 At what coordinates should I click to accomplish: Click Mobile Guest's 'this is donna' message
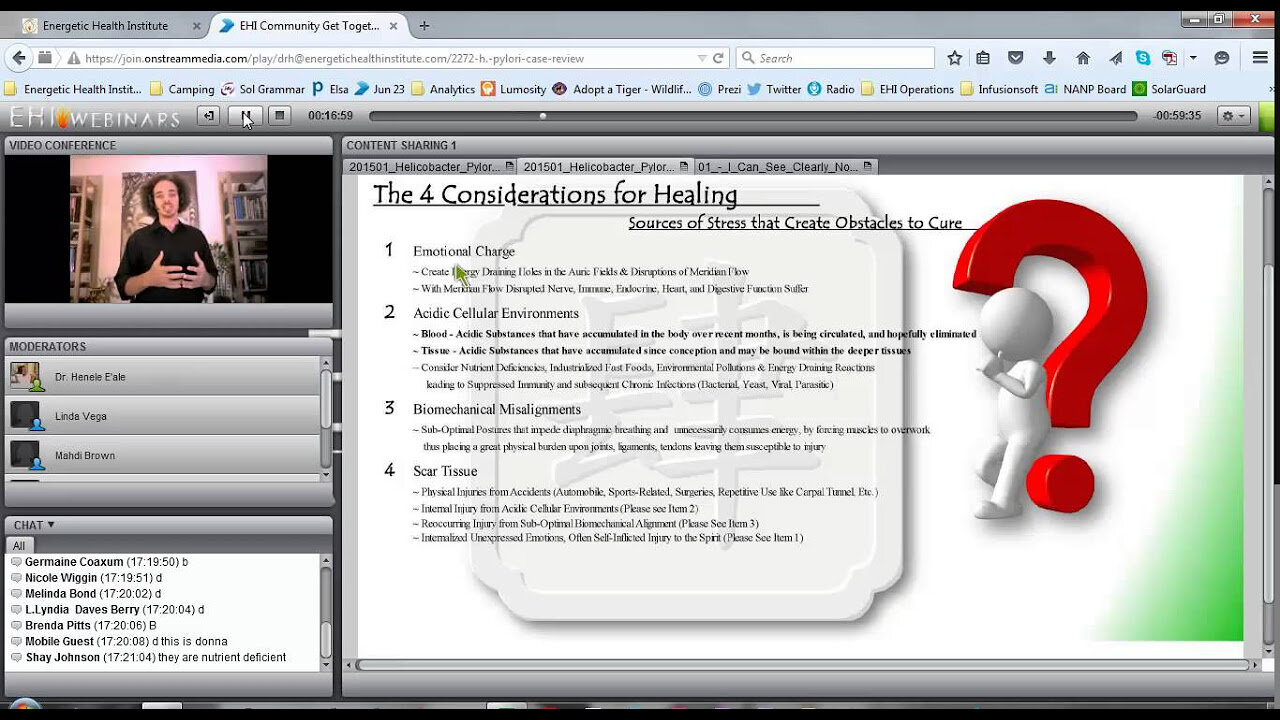click(118, 642)
